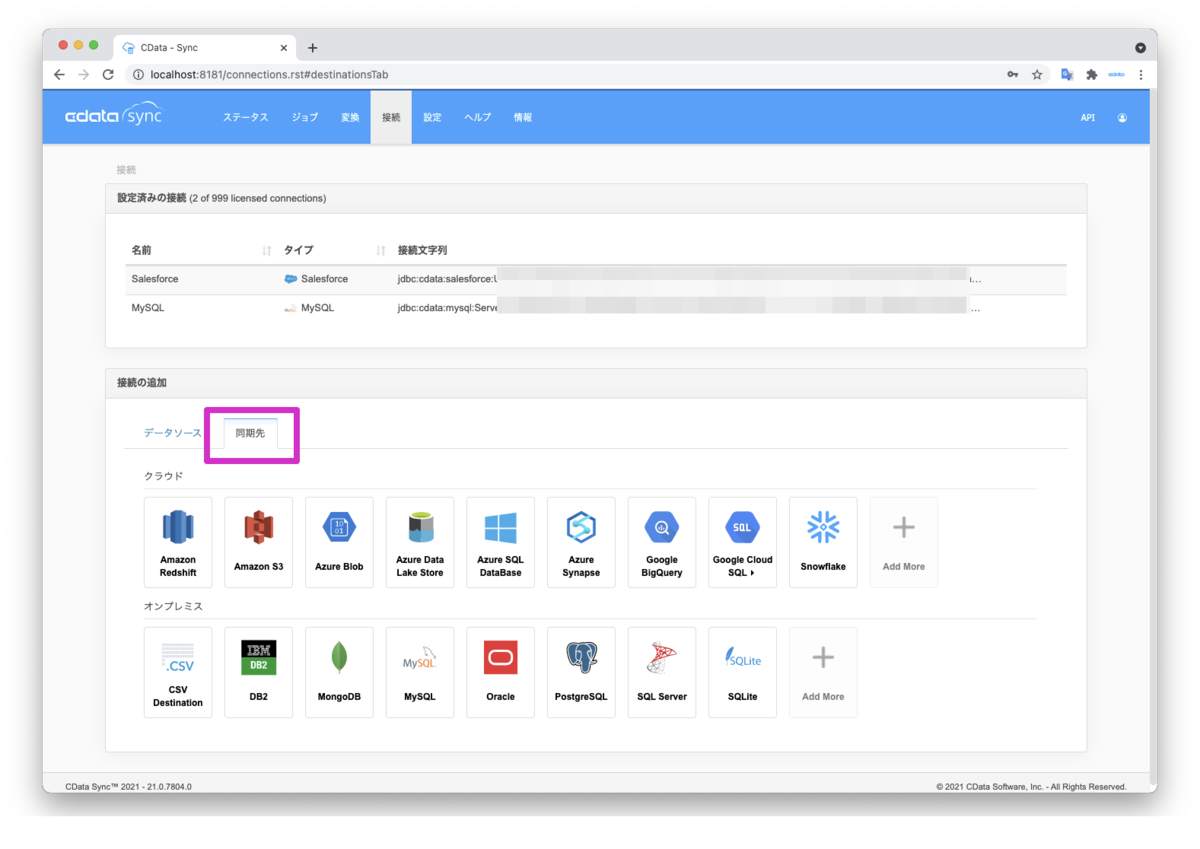Image resolution: width=1200 pixels, height=849 pixels.
Task: Open the Google Translate extension icon
Action: (x=1067, y=75)
